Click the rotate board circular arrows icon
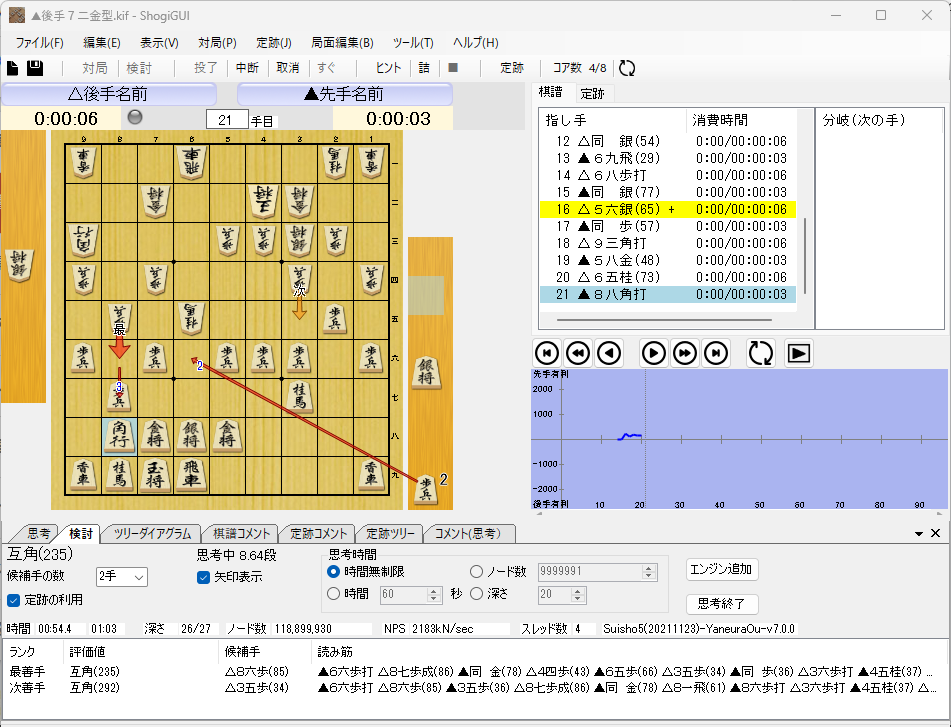The image size is (951, 727). 760,353
